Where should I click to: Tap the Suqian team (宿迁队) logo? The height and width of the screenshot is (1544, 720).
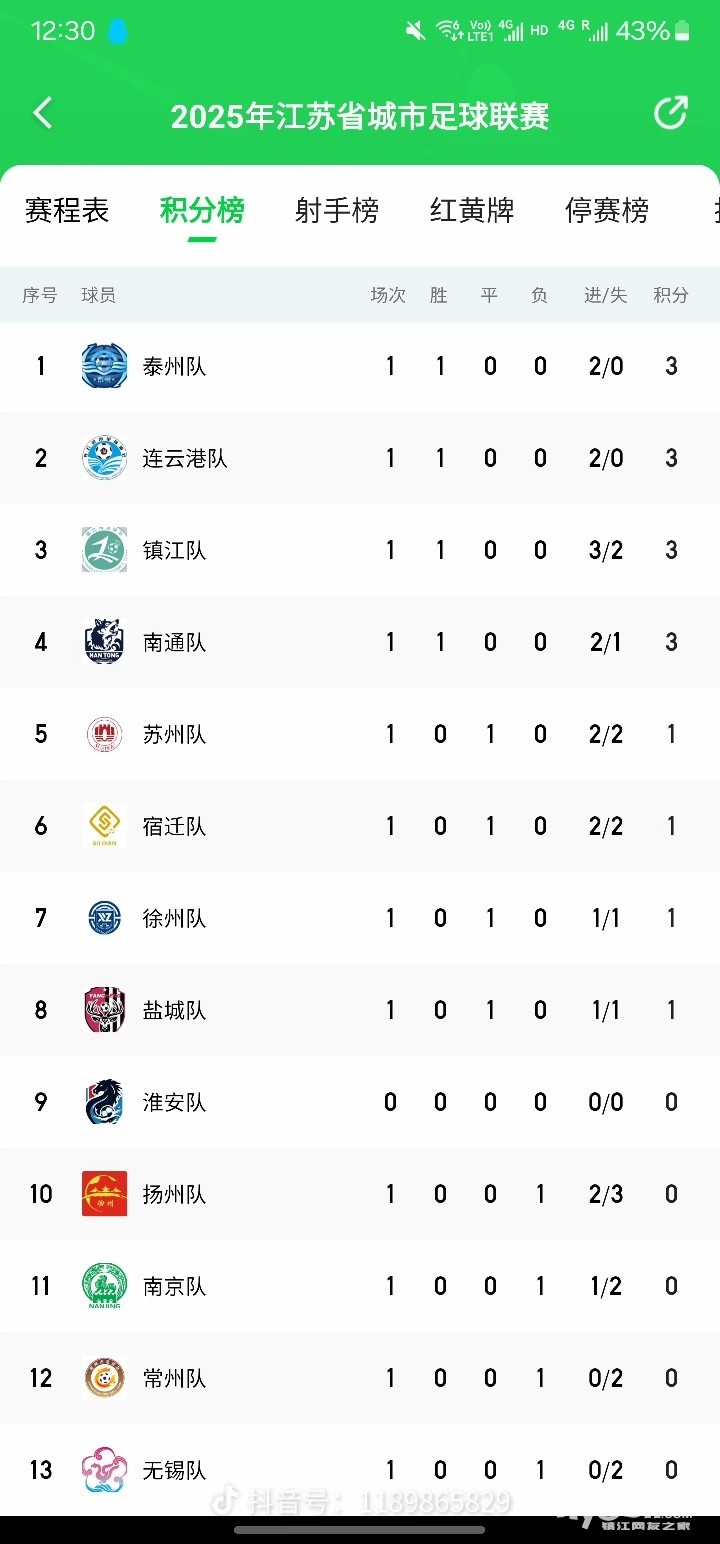(104, 826)
